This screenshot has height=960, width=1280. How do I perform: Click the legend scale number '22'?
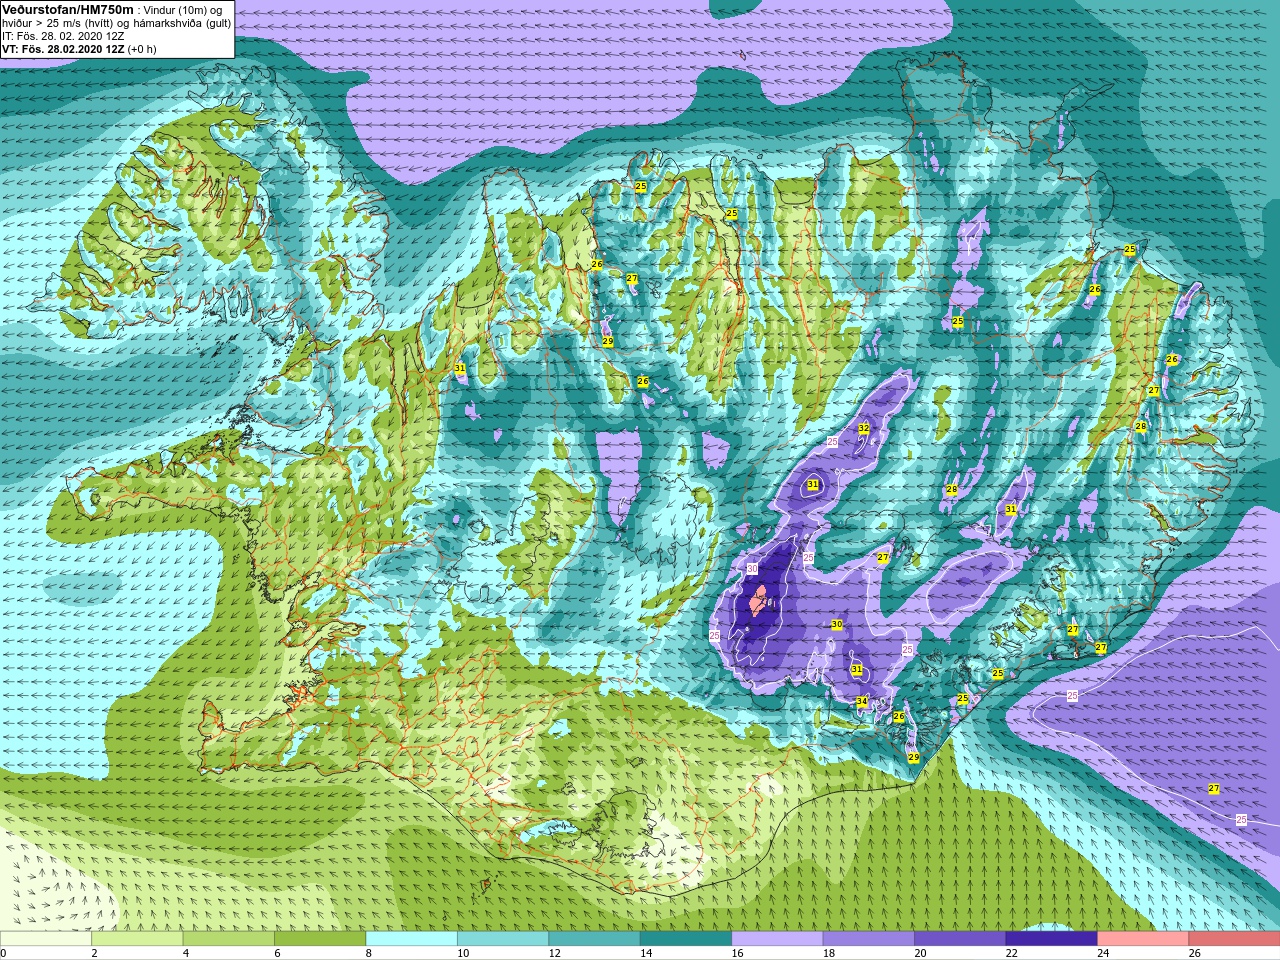click(x=1012, y=953)
